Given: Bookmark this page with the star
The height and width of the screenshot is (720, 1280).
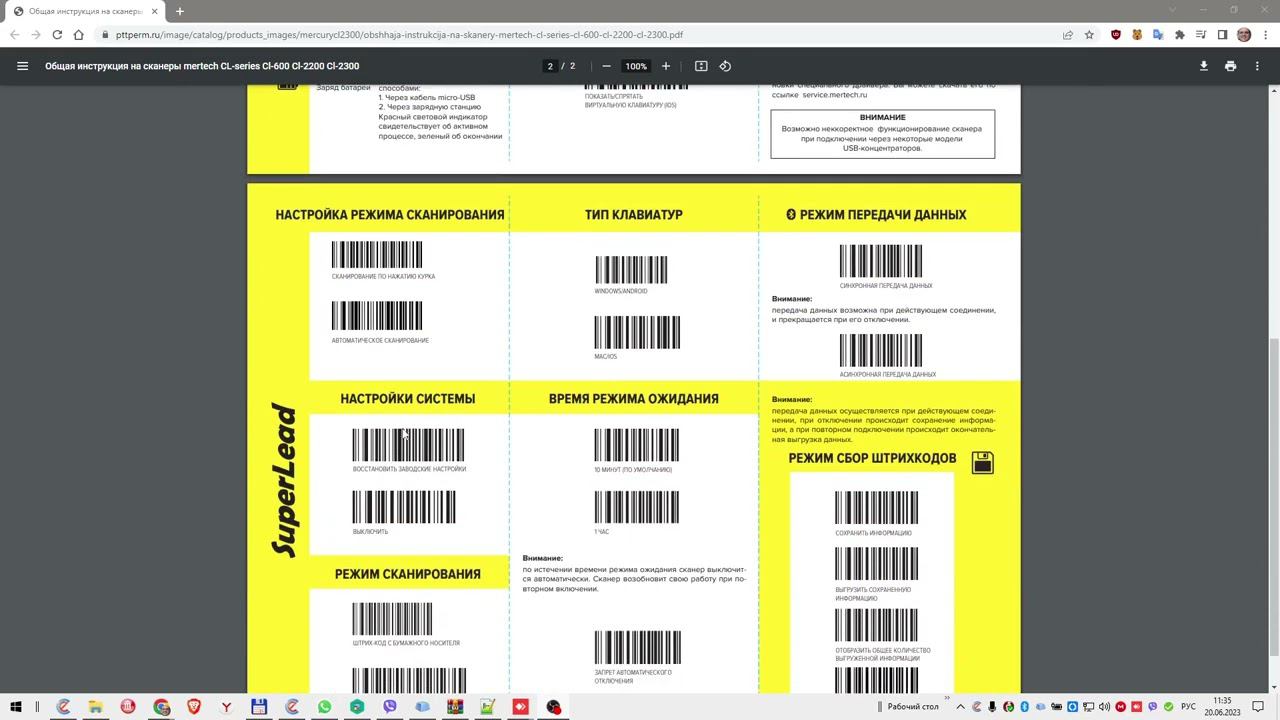Looking at the screenshot, I should coord(1090,34).
